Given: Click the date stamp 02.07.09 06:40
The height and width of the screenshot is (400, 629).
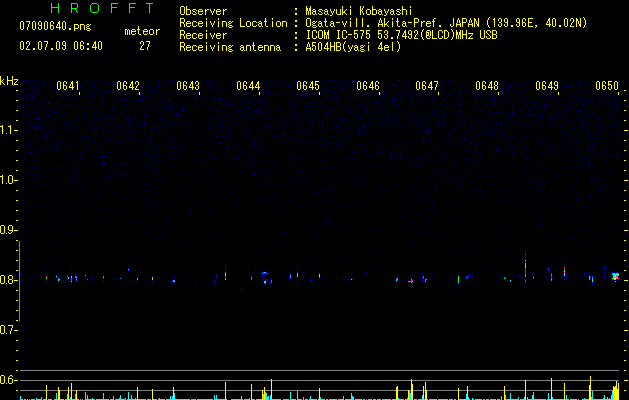Looking at the screenshot, I should (x=61, y=46).
